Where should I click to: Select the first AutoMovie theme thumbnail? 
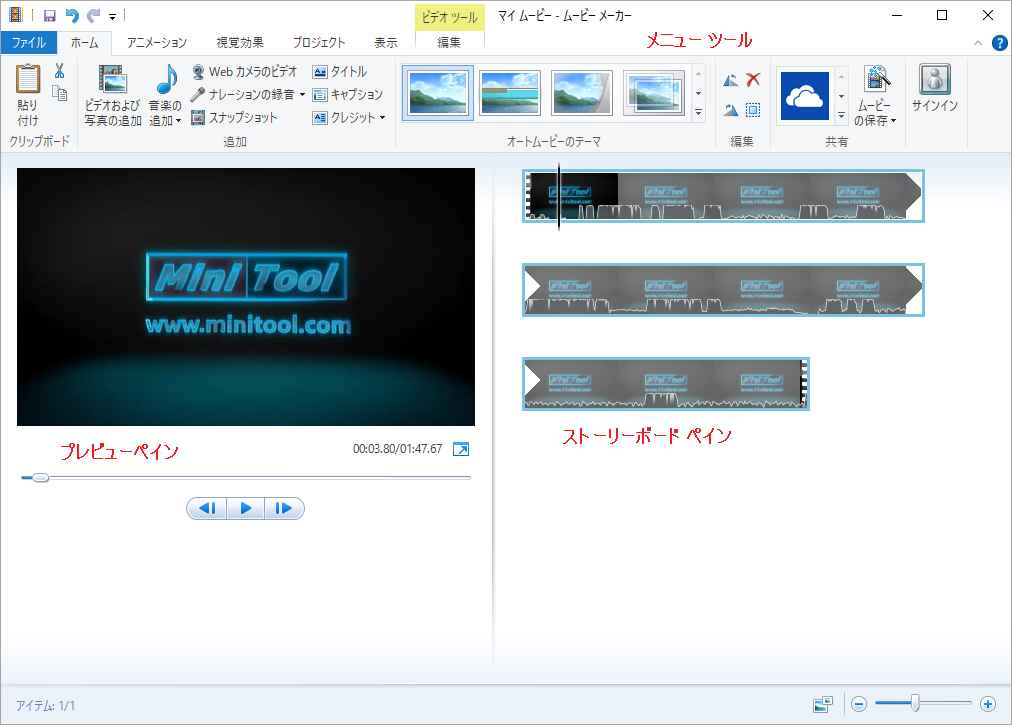(x=438, y=93)
